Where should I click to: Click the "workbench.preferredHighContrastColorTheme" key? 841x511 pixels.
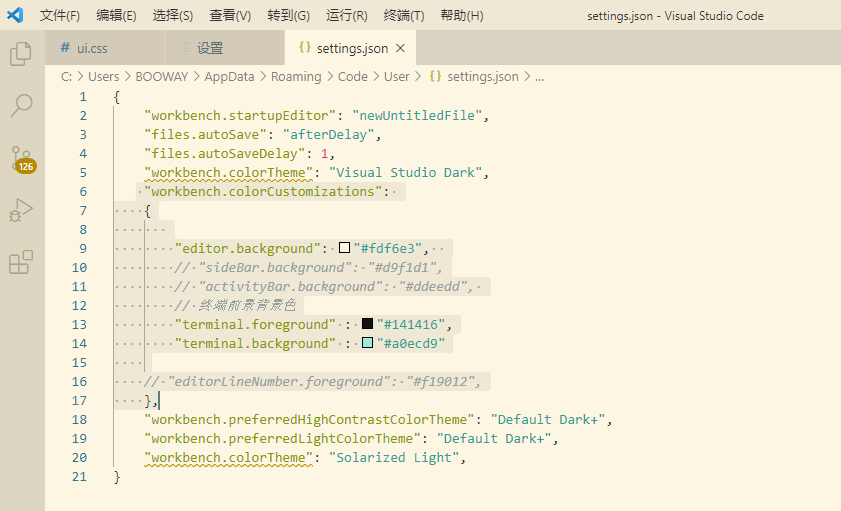tap(309, 420)
